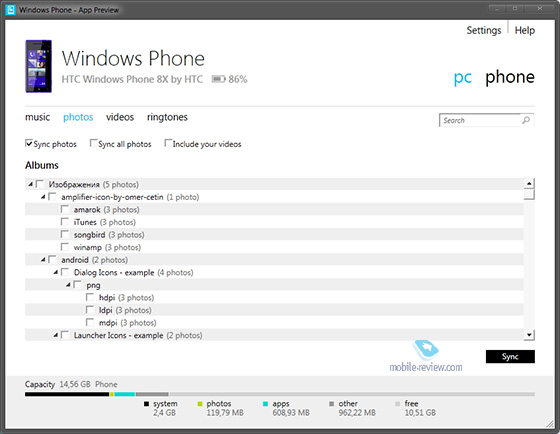Collapse the png folder node
The height and width of the screenshot is (434, 560).
pyautogui.click(x=68, y=285)
